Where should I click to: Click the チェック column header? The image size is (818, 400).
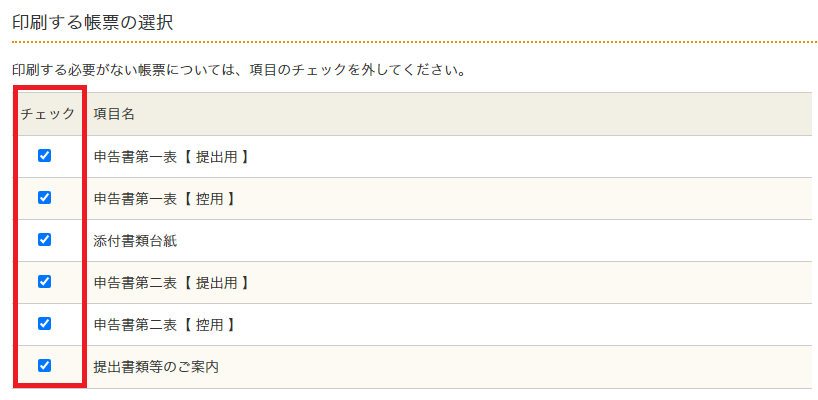[x=48, y=114]
